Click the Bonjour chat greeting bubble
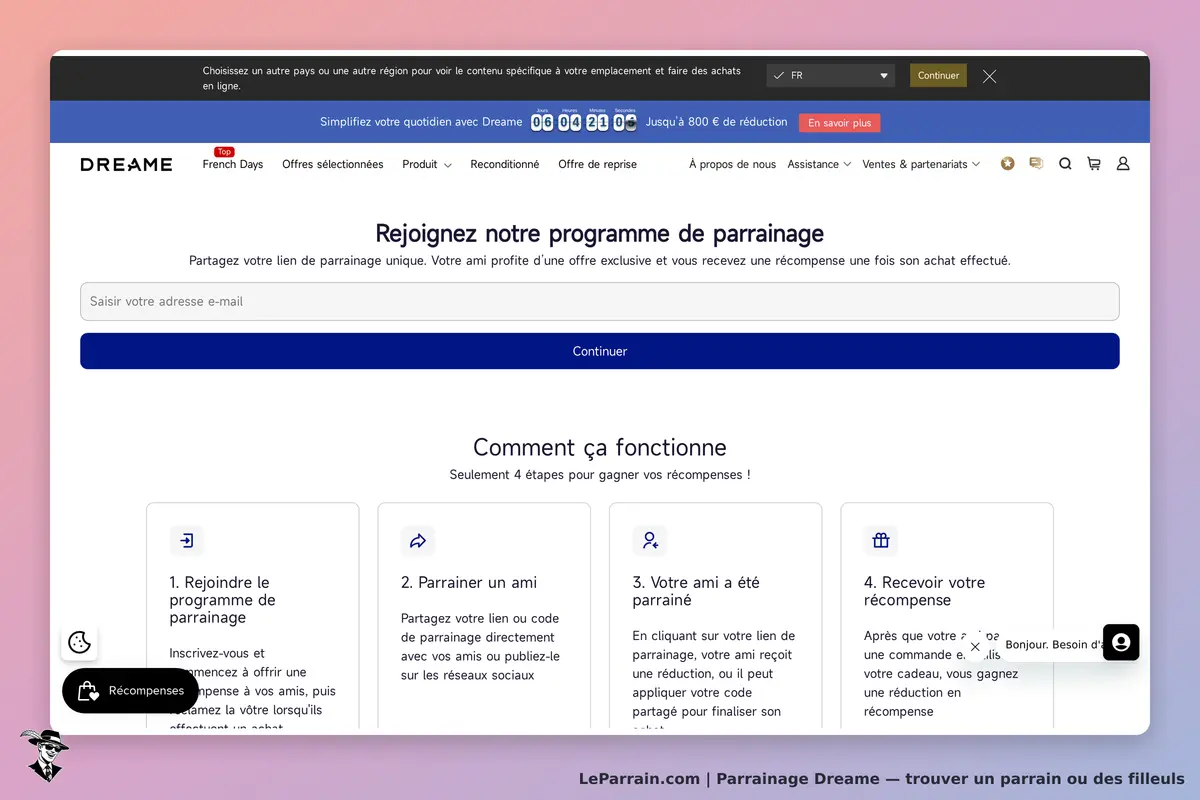 (x=1050, y=645)
